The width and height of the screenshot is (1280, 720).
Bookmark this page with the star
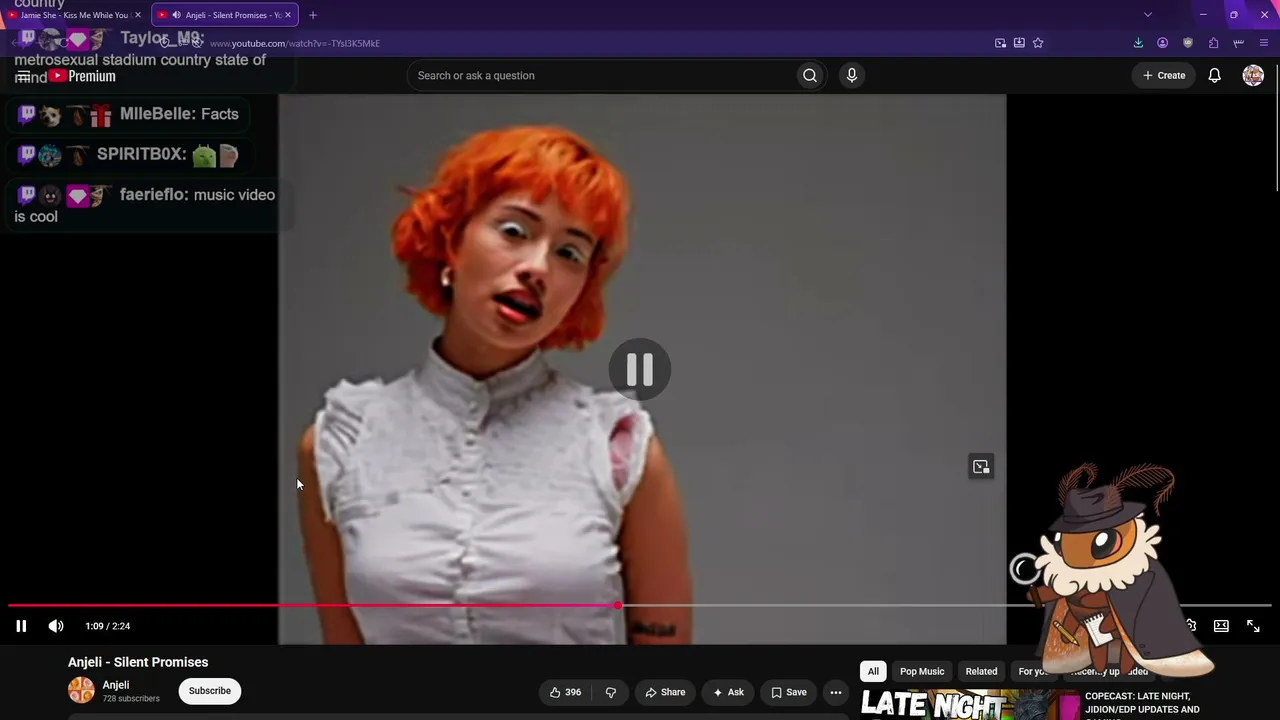click(1038, 43)
